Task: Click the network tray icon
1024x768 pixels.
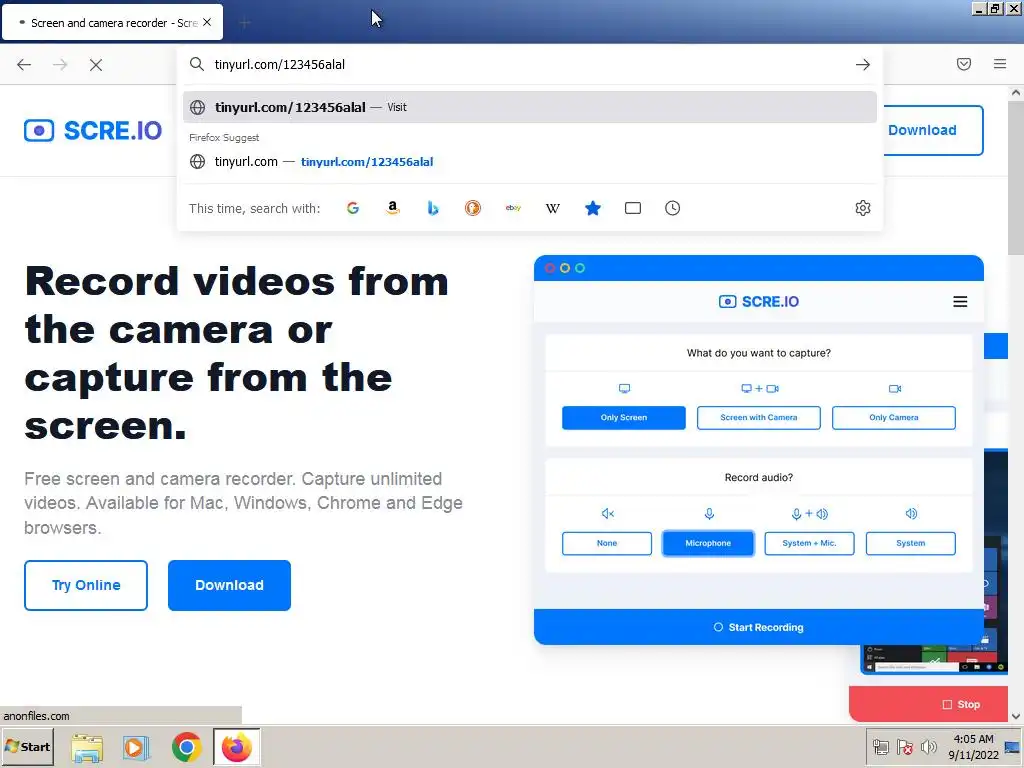Action: coord(880,746)
